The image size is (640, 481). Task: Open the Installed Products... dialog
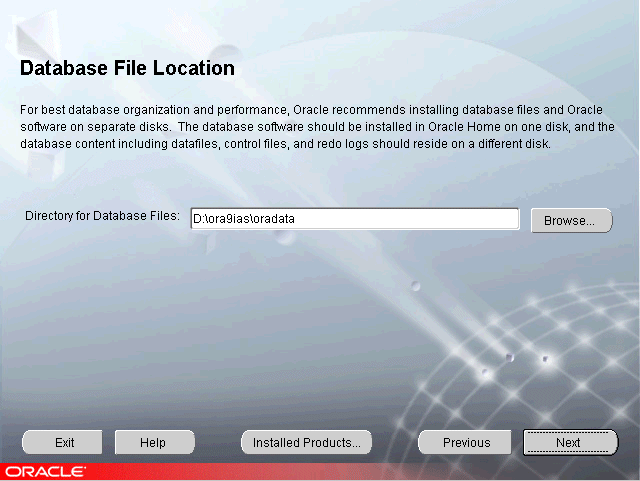tap(307, 442)
